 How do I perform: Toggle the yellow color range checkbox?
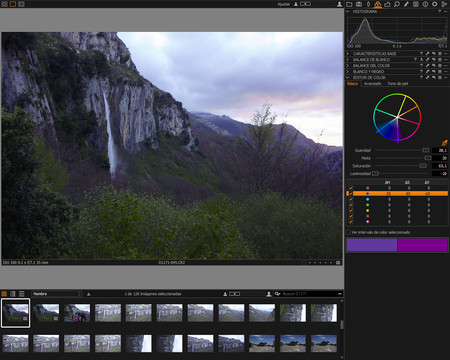(x=351, y=211)
